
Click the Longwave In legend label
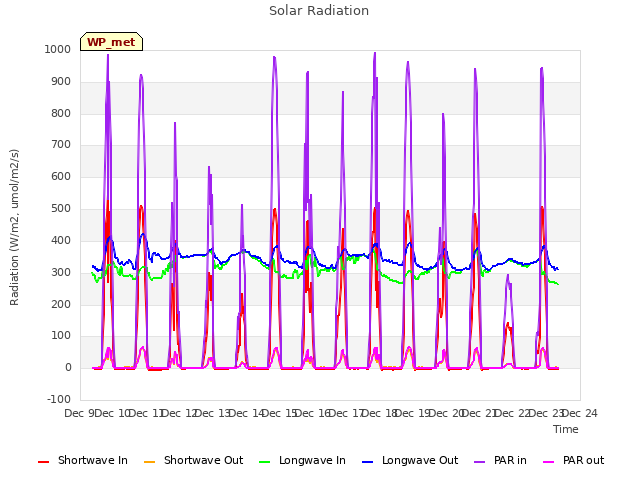tap(312, 460)
